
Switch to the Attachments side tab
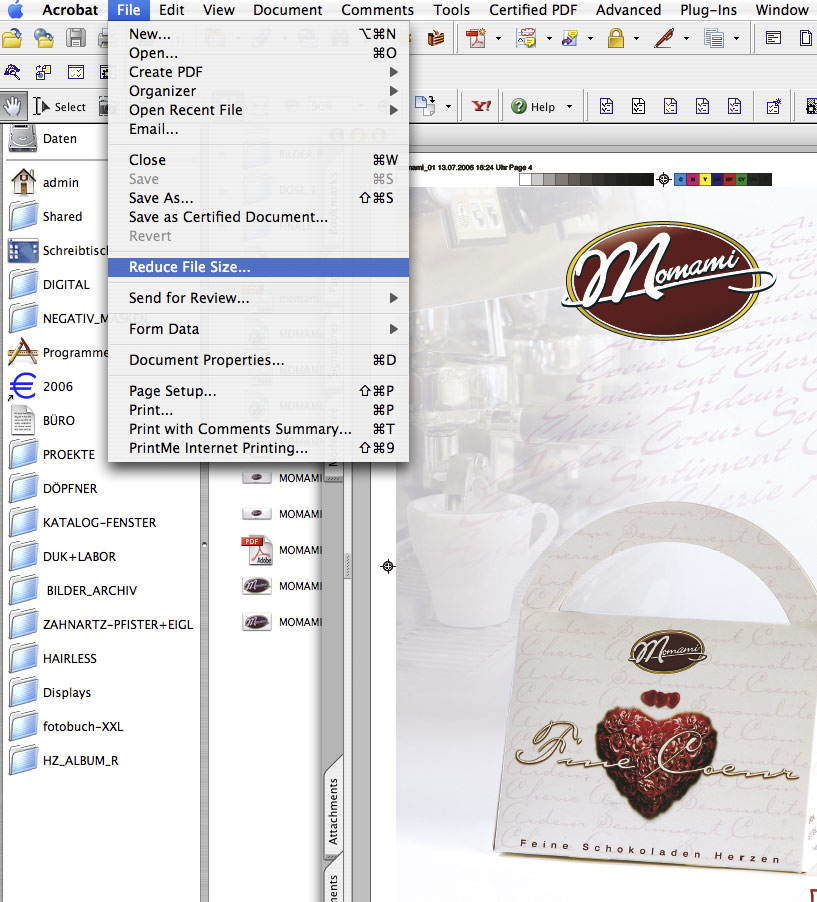(334, 811)
